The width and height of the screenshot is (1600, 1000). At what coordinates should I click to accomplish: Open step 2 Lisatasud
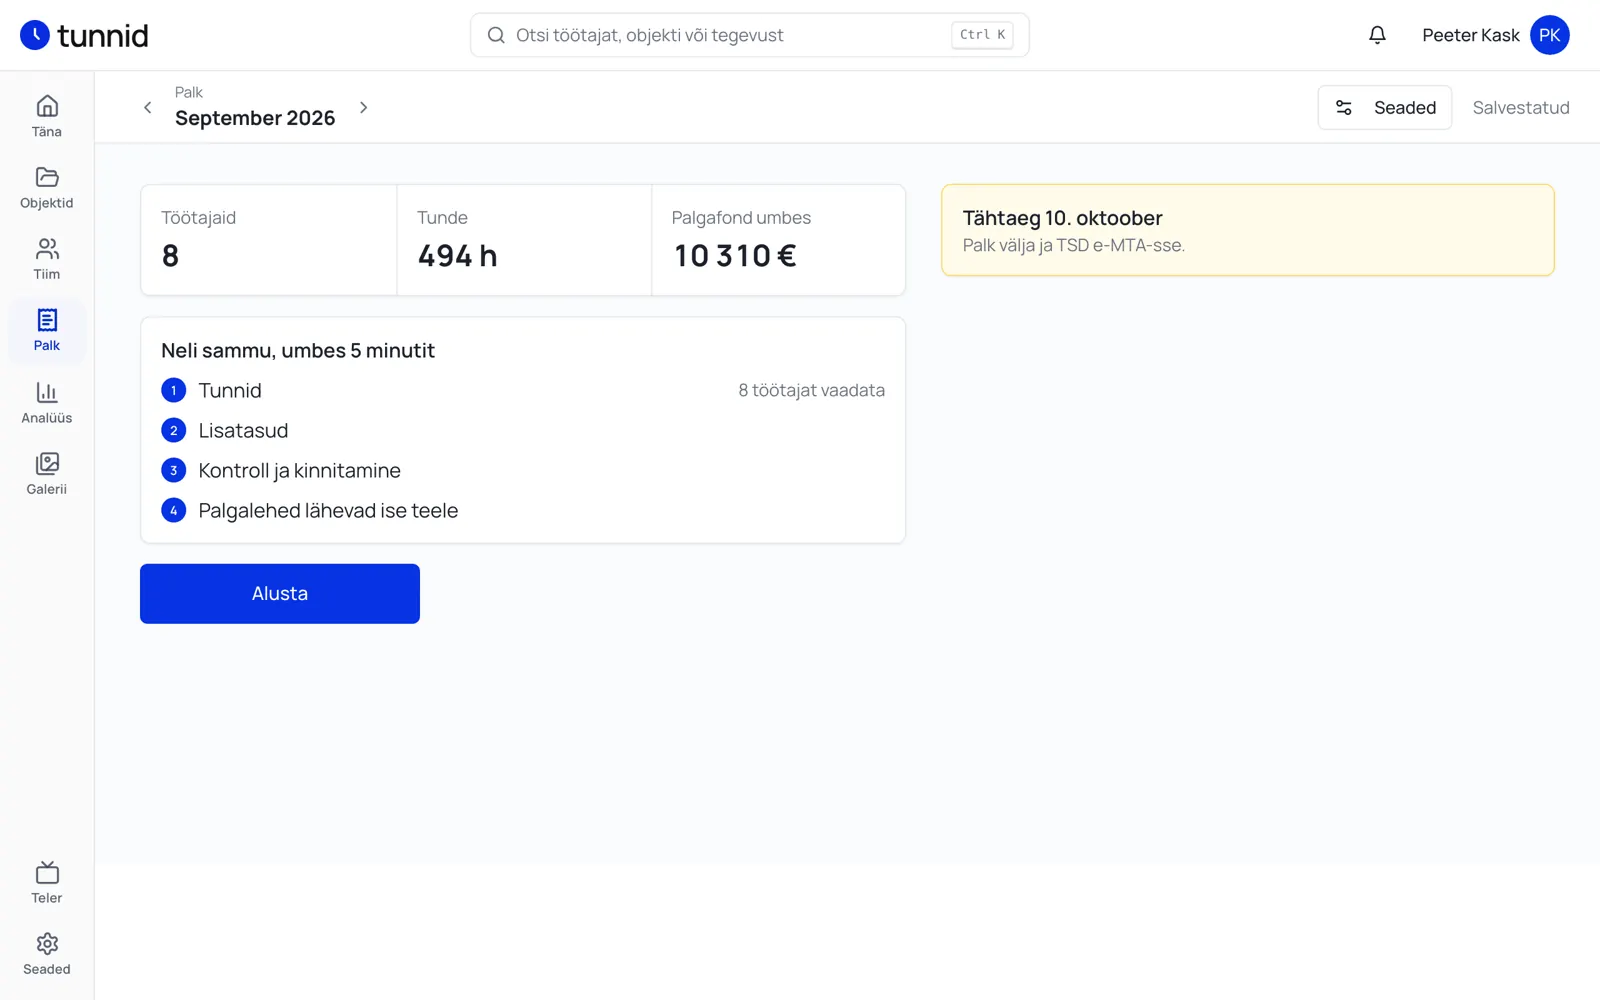coord(523,430)
